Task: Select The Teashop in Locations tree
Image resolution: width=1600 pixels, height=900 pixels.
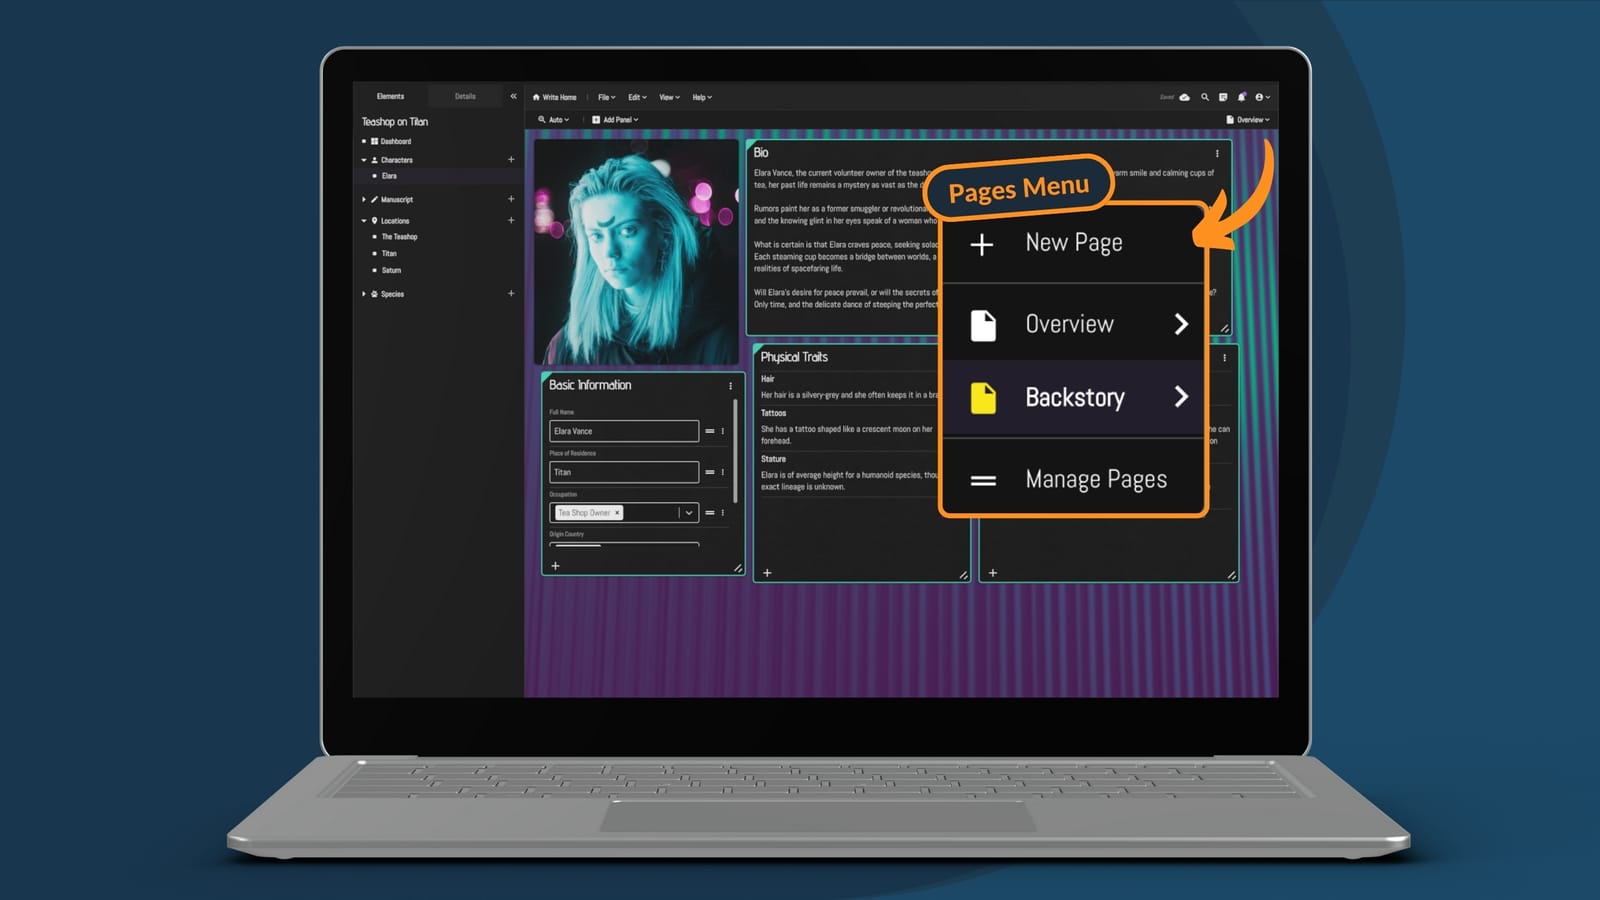Action: [x=399, y=237]
